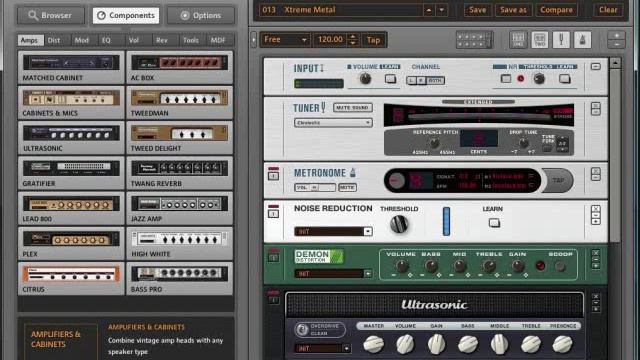Choose the Twang Reverb amp
The height and width of the screenshot is (360, 640).
[180, 173]
